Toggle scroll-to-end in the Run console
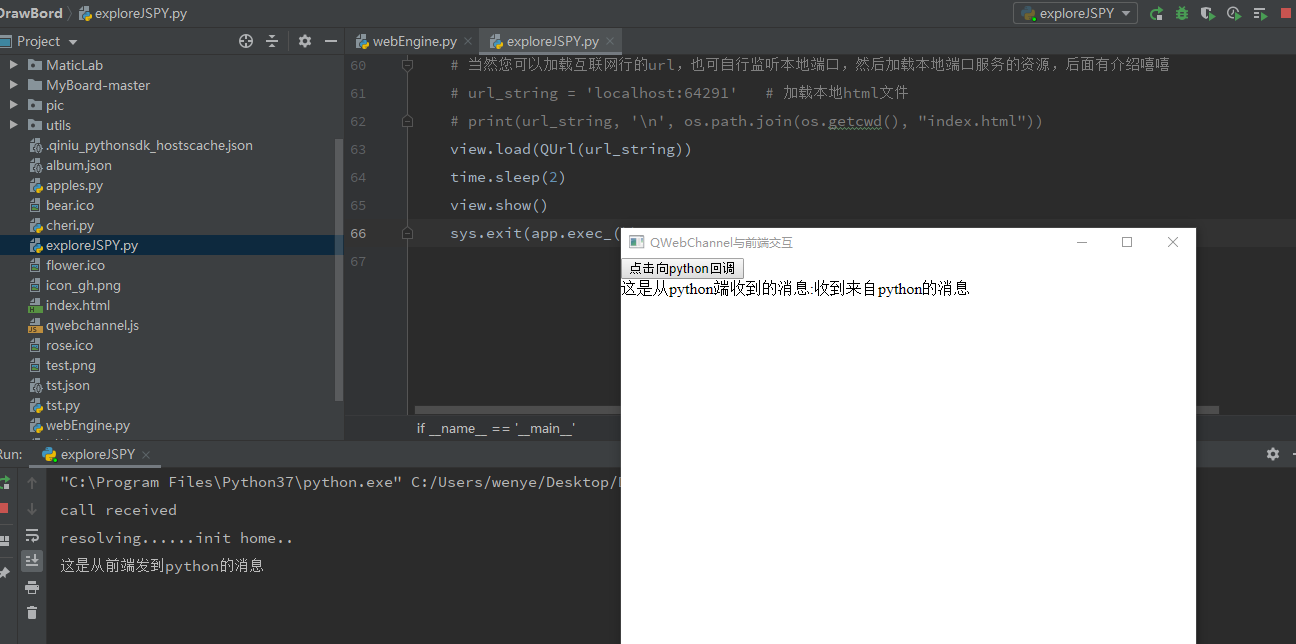 point(32,560)
